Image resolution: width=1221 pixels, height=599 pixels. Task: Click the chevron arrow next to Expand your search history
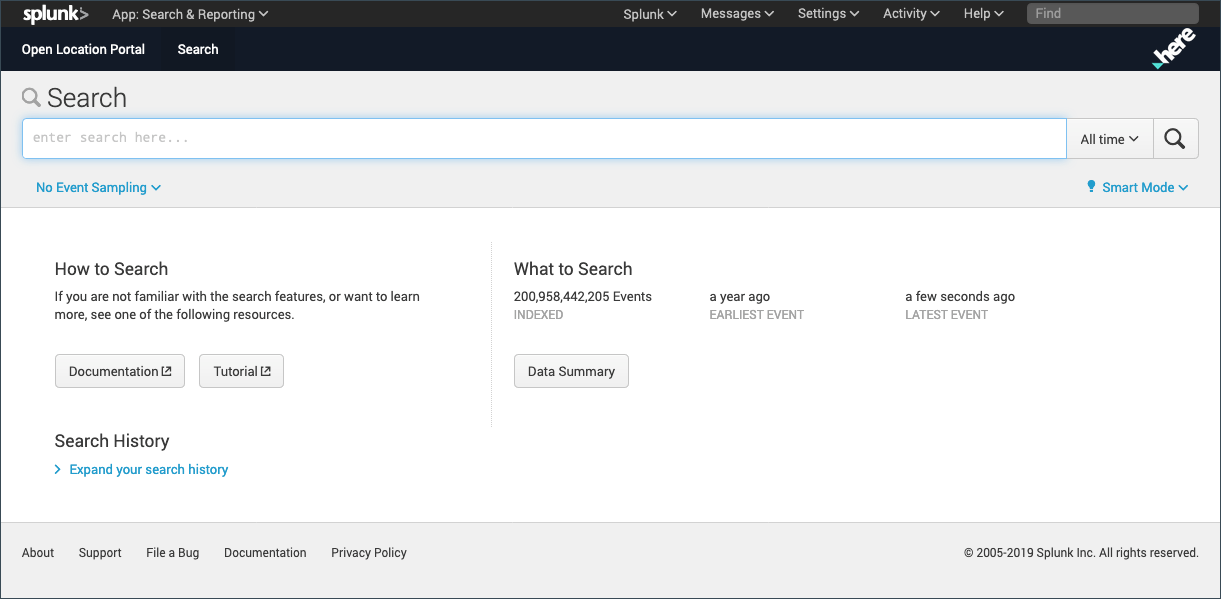coord(58,469)
